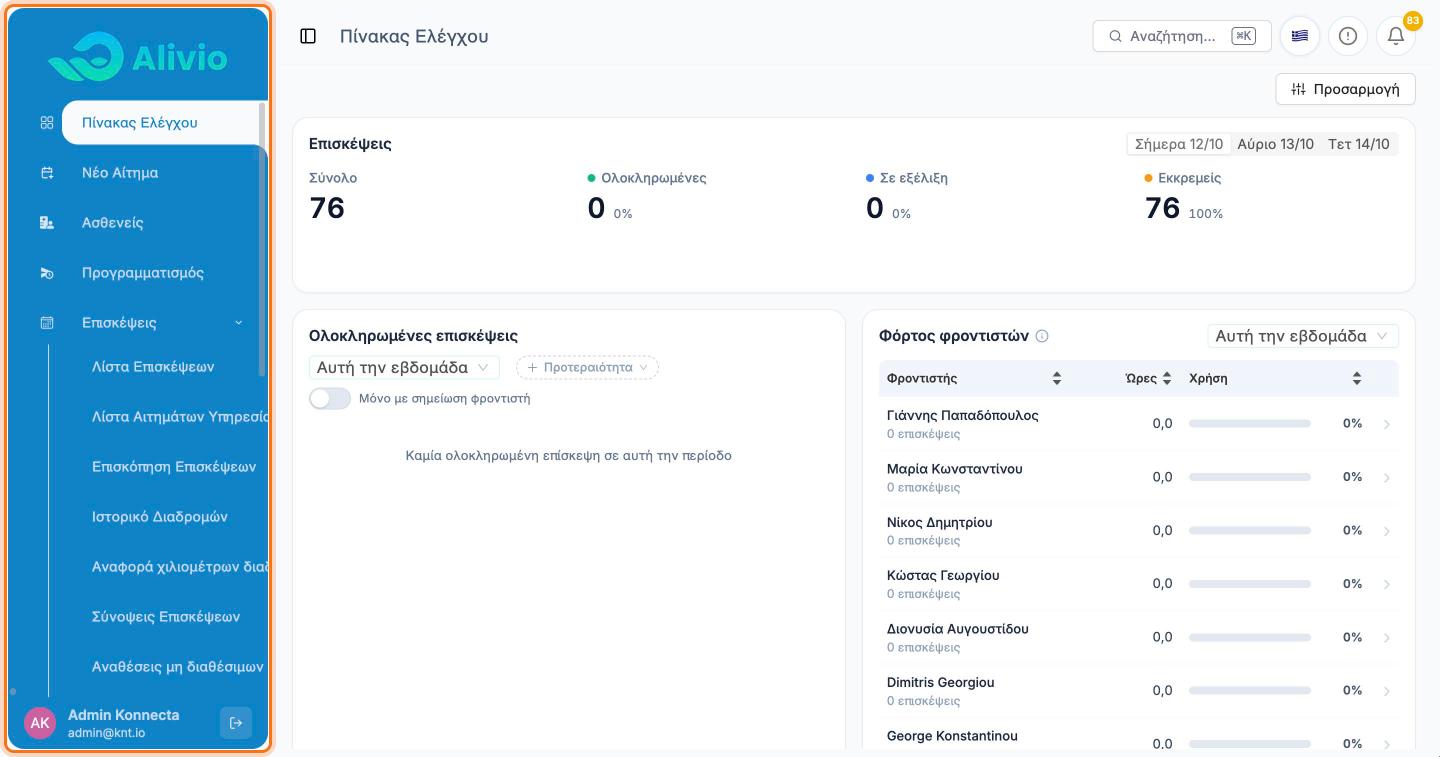Open the Greek flag language selector
The image size is (1440, 757).
pos(1300,36)
